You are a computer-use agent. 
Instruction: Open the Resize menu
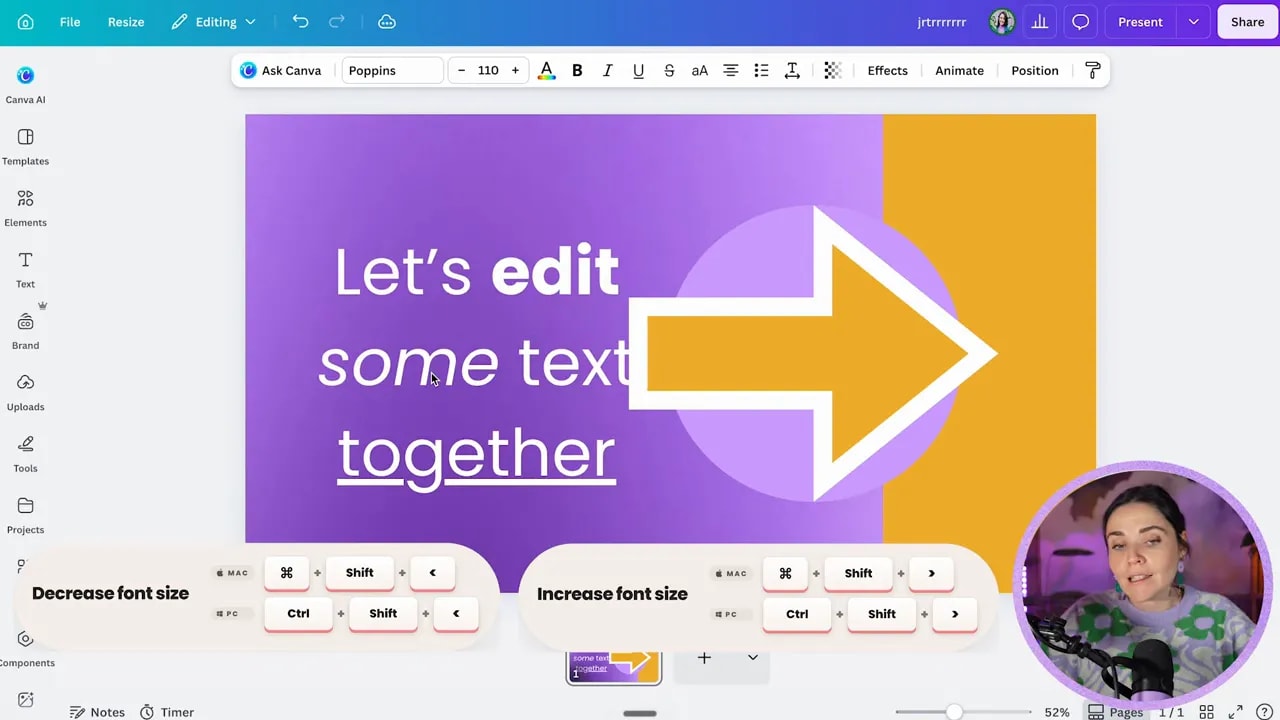coord(126,22)
